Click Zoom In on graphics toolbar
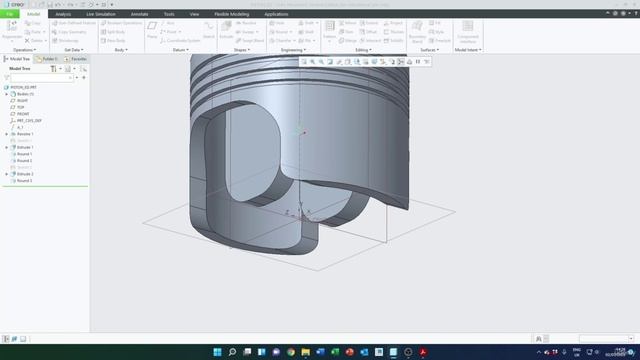640x360 pixels. [313, 62]
